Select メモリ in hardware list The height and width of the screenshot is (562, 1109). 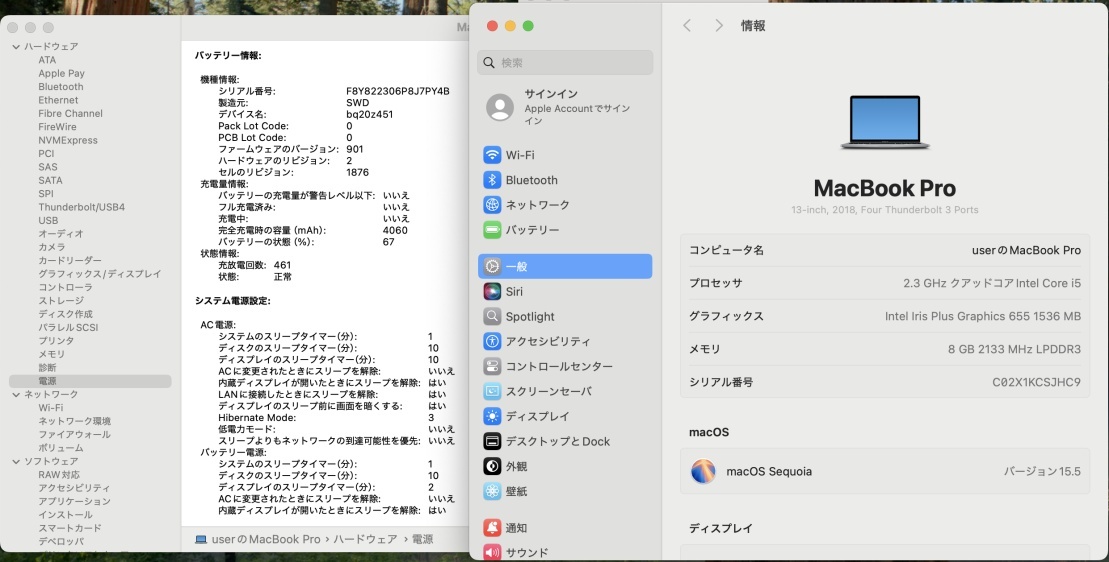click(x=52, y=354)
